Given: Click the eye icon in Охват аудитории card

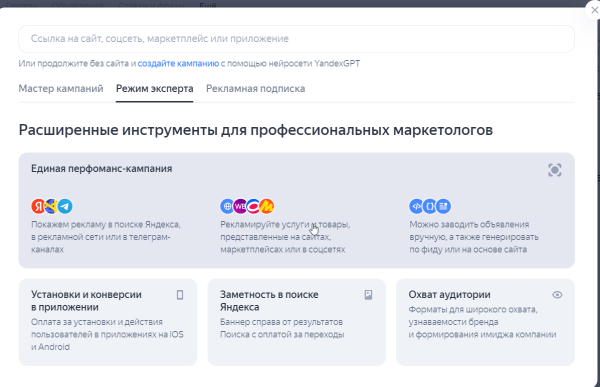Looking at the screenshot, I should (x=557, y=295).
